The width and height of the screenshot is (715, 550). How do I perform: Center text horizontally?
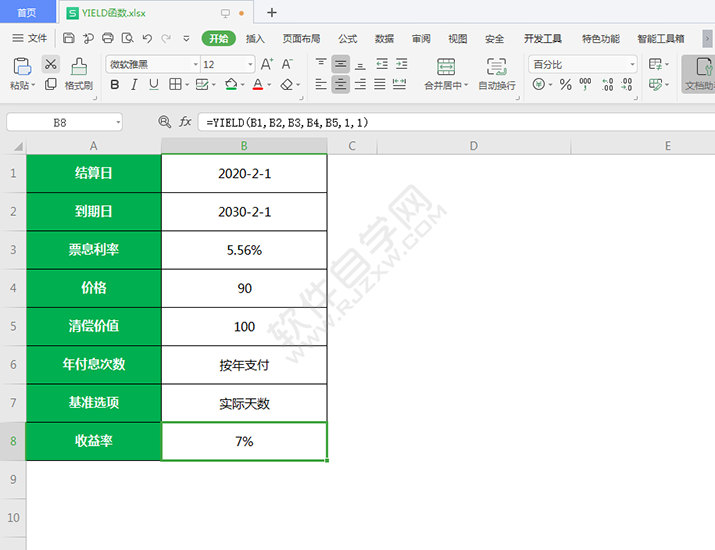point(341,84)
